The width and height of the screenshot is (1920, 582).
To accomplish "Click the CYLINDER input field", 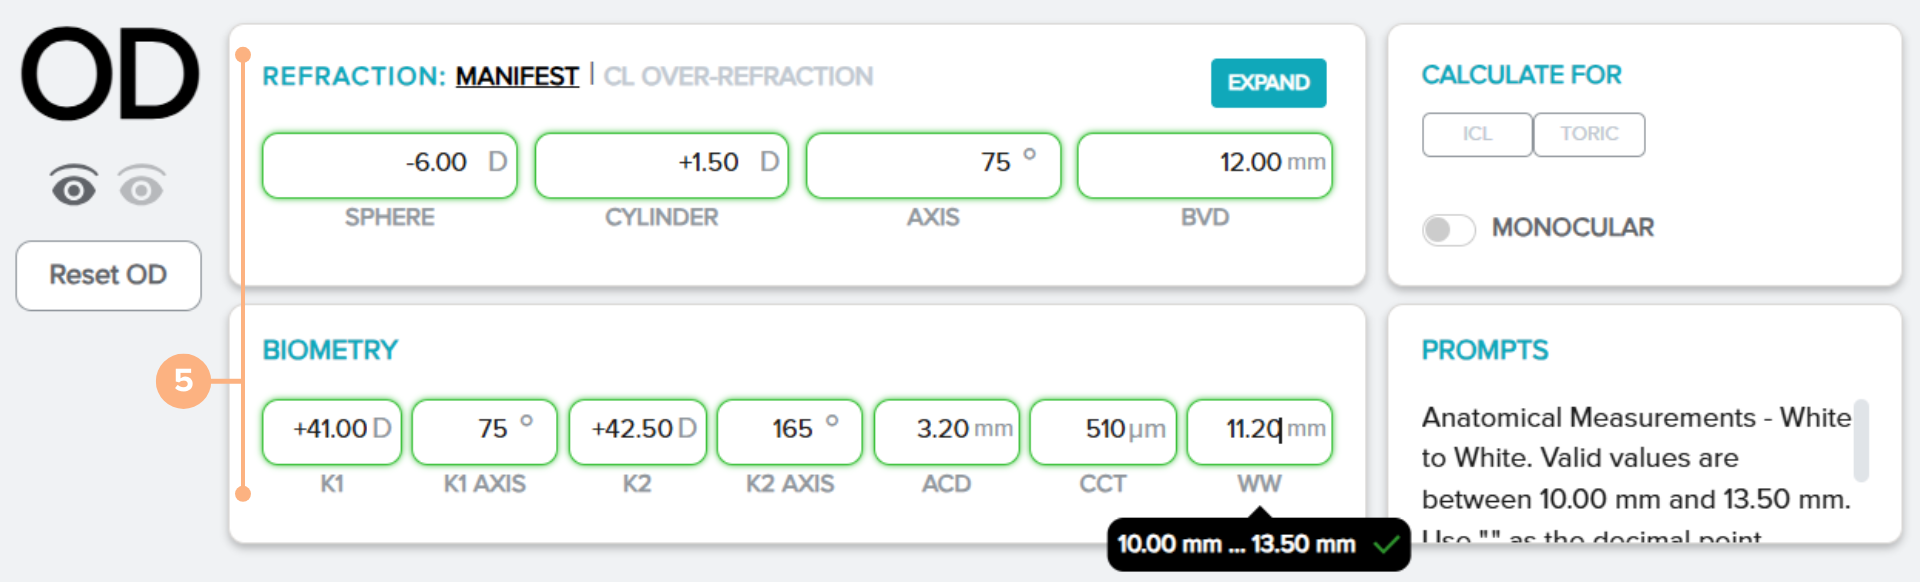I will pyautogui.click(x=661, y=165).
